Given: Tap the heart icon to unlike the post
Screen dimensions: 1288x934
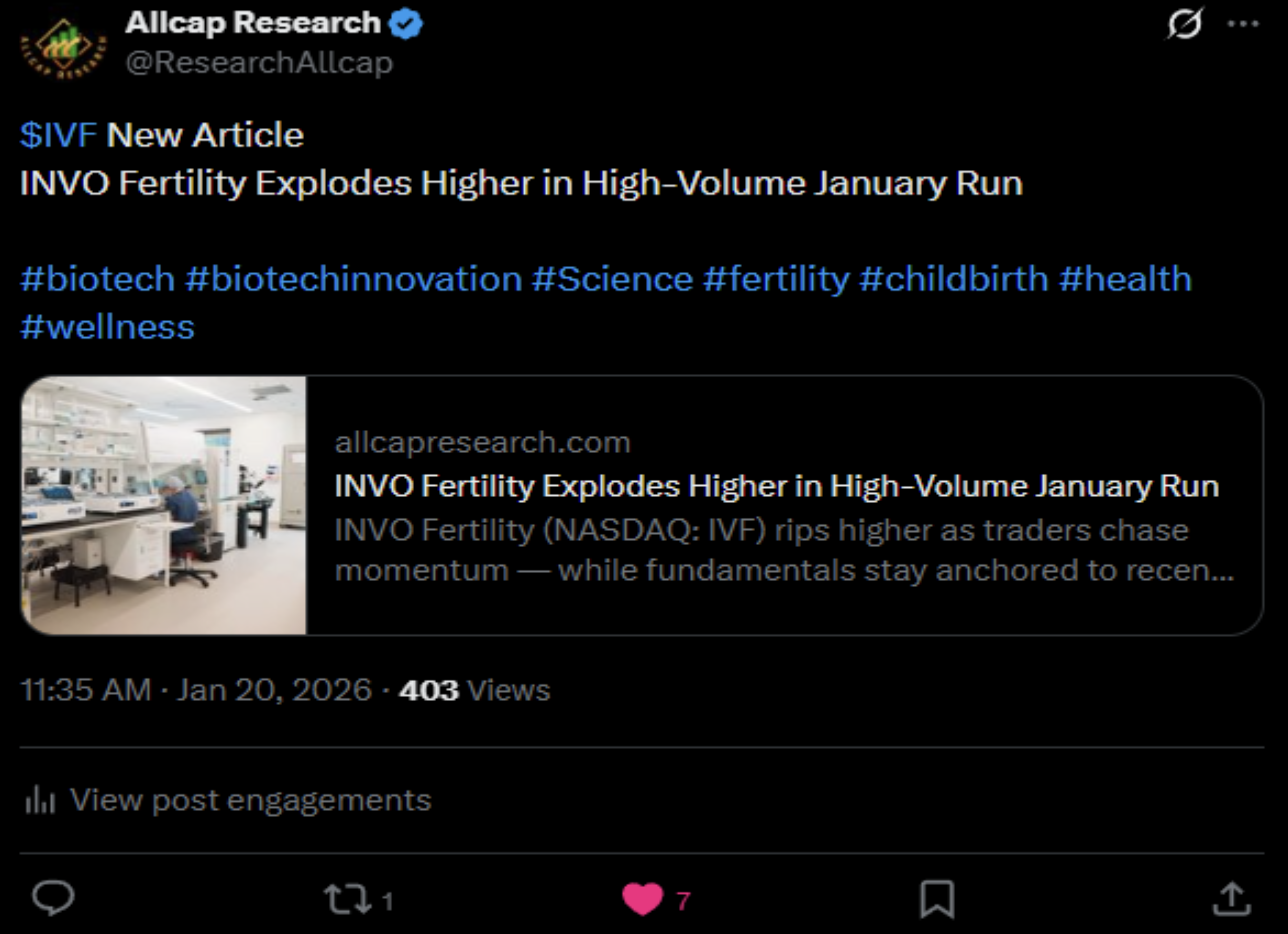Looking at the screenshot, I should [643, 899].
